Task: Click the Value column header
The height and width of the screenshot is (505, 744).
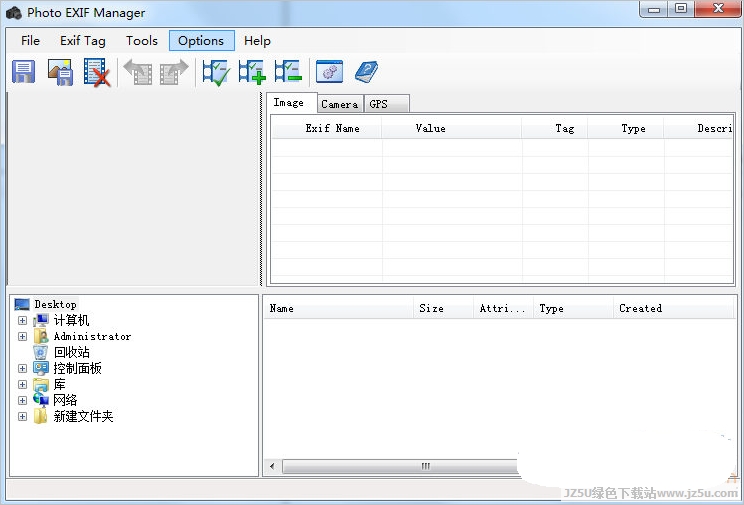Action: coord(452,129)
